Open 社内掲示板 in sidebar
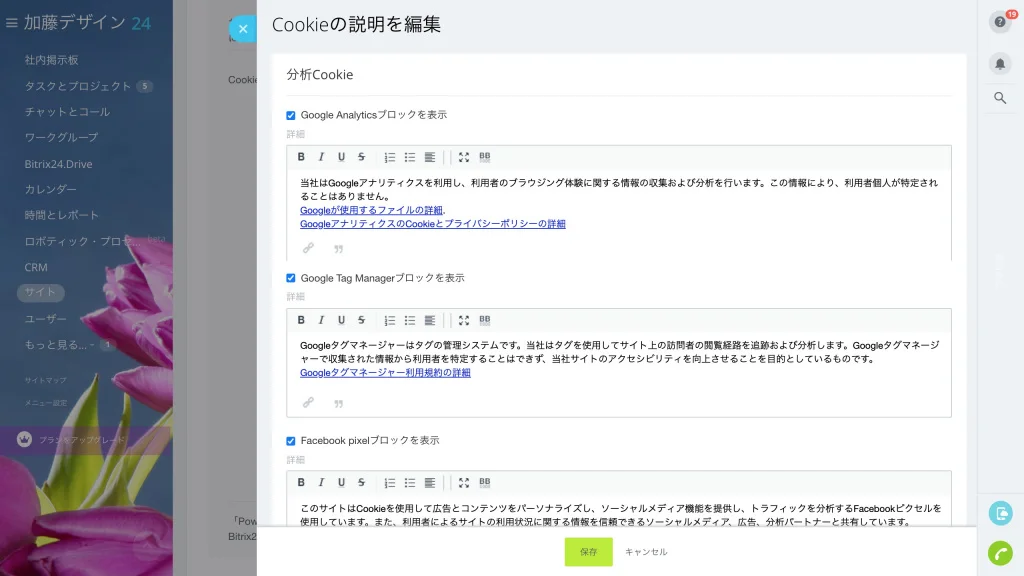The height and width of the screenshot is (576, 1024). point(52,60)
